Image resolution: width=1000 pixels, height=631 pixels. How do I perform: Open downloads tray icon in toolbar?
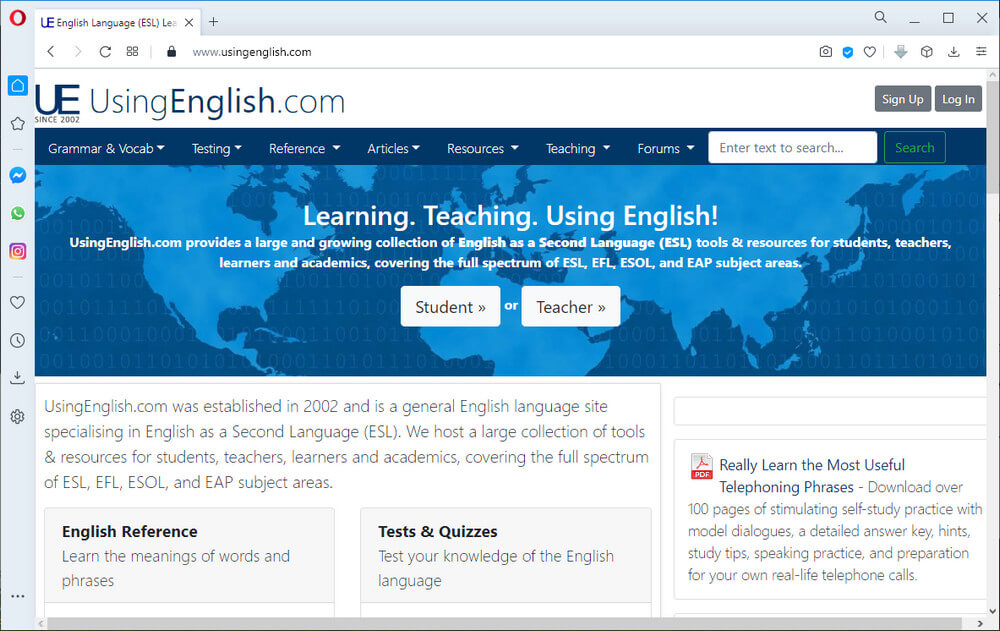click(x=953, y=52)
